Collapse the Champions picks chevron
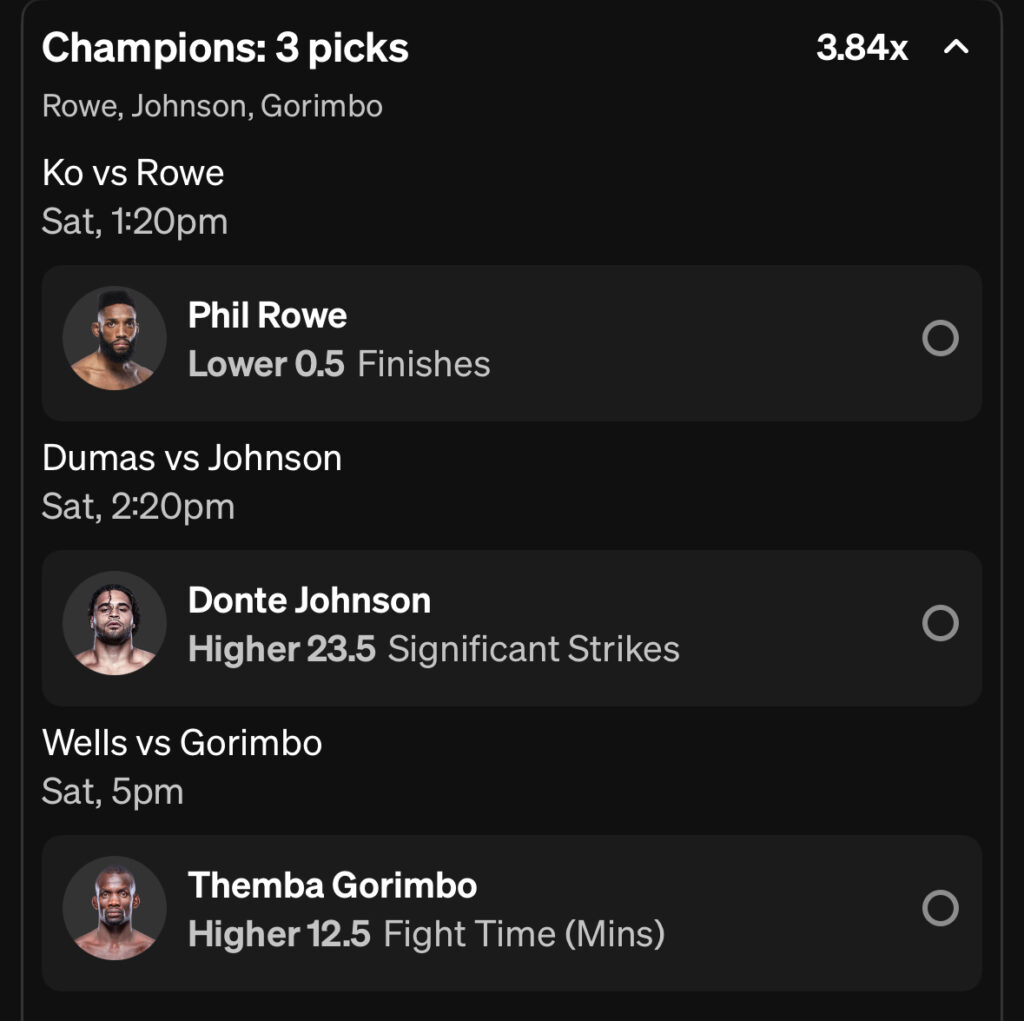This screenshot has width=1024, height=1021. click(x=957, y=47)
